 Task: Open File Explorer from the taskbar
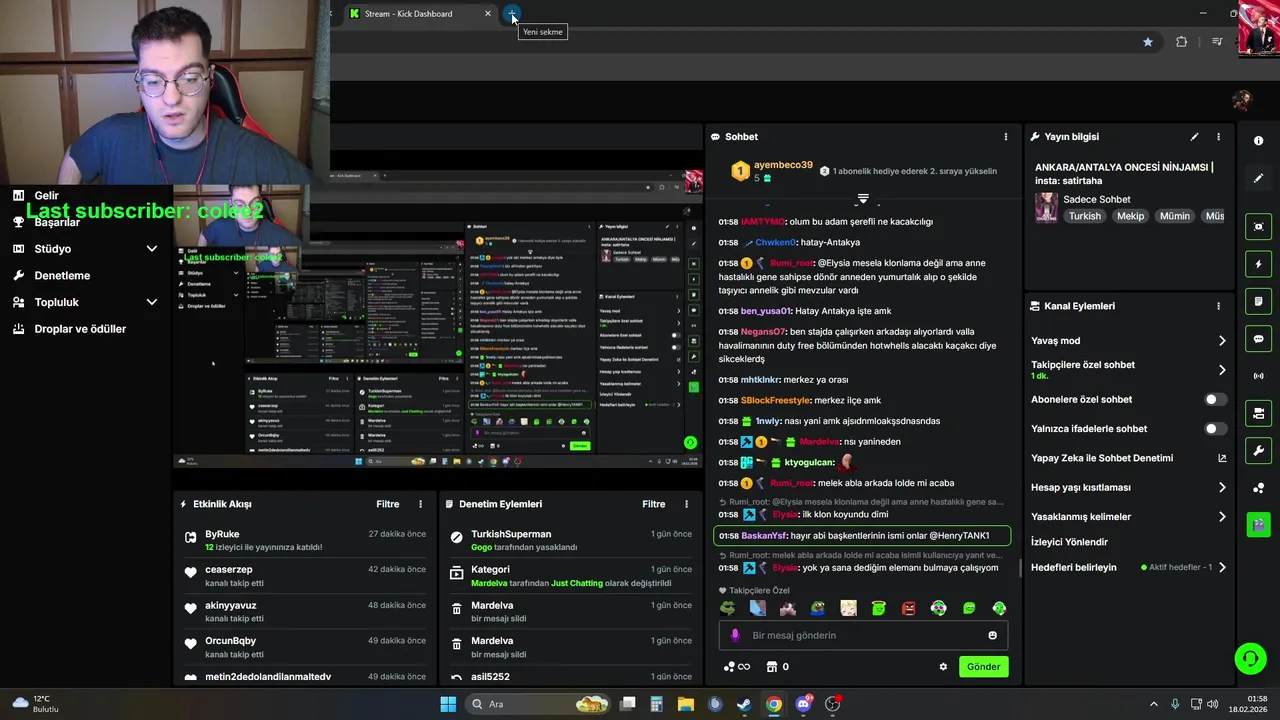[685, 704]
